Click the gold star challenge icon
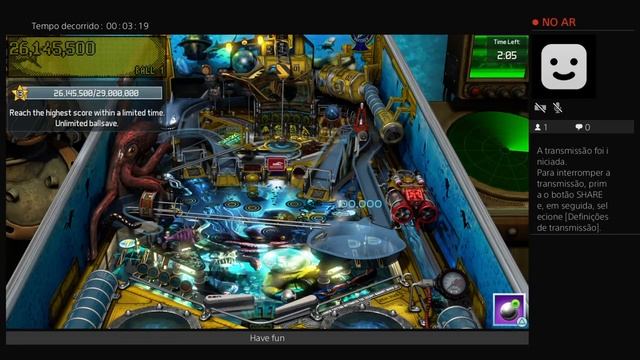This screenshot has width=640, height=360. [20, 93]
